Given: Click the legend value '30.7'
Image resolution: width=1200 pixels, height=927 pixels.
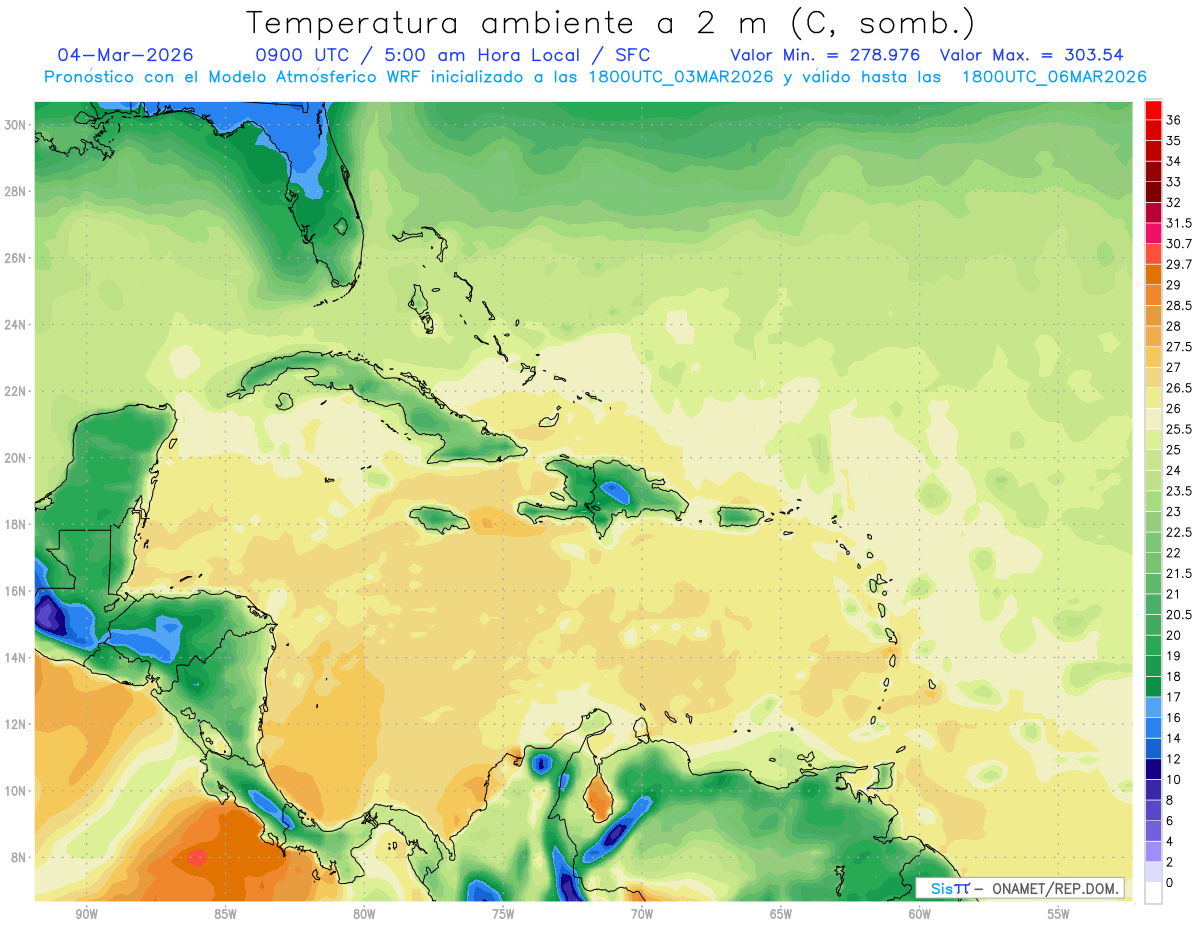Looking at the screenshot, I should point(1179,244).
